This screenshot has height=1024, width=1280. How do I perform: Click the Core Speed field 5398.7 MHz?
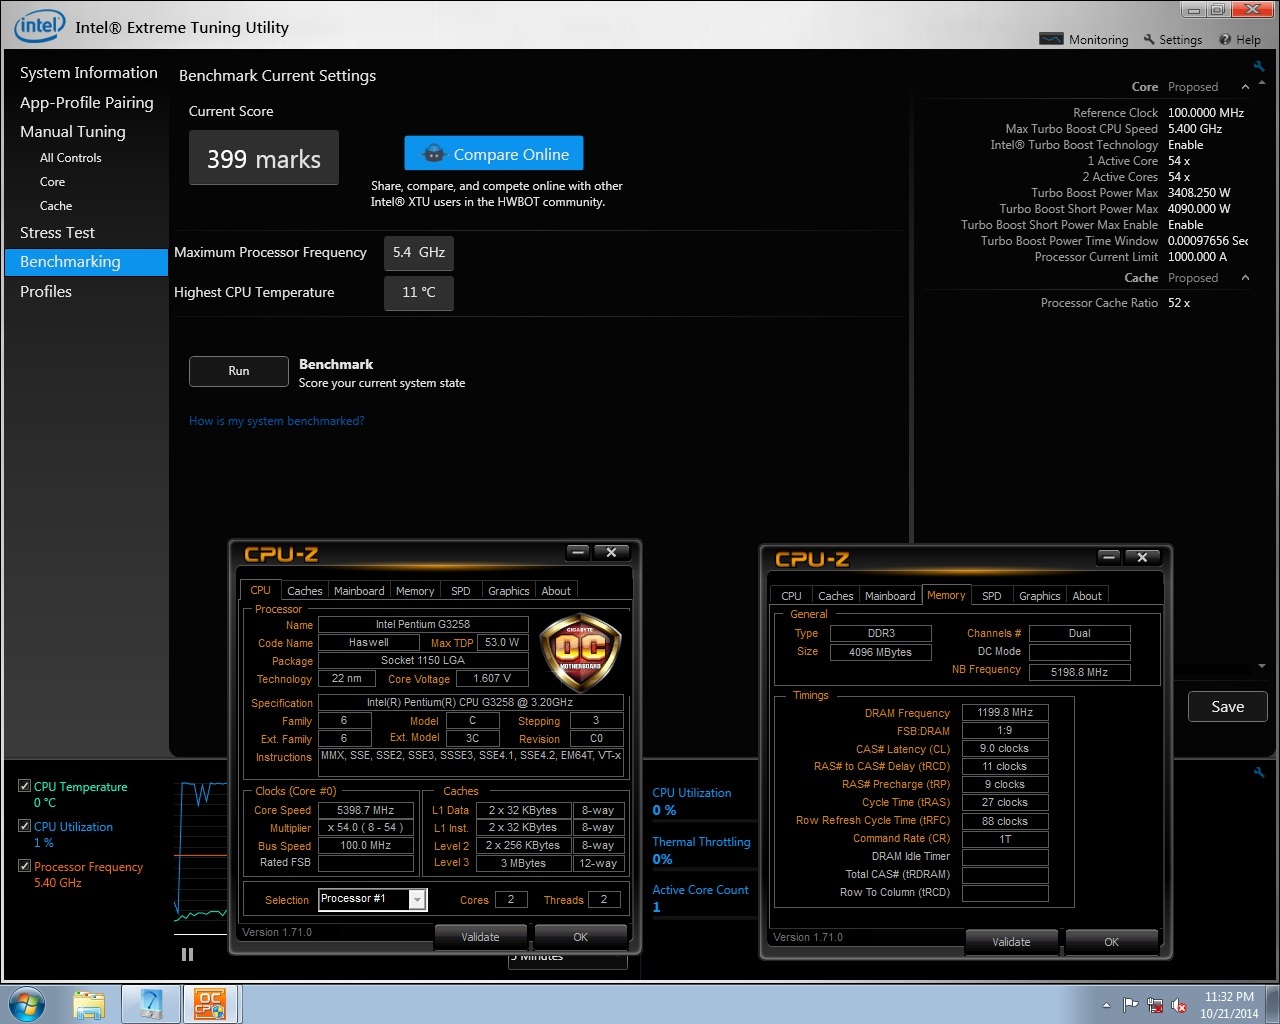tap(365, 810)
